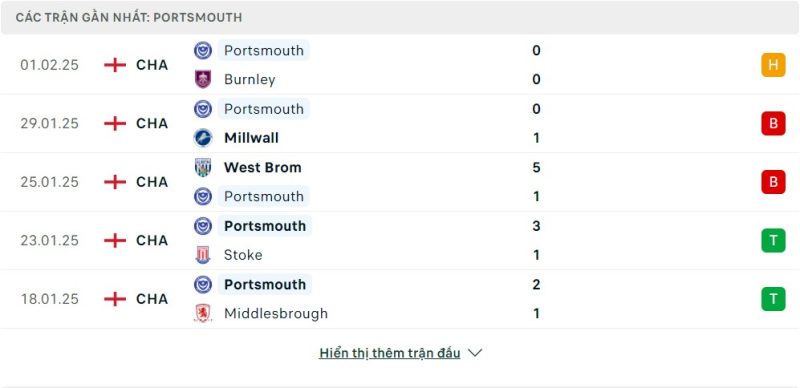
Task: Click the Millwall club crest
Action: click(203, 138)
